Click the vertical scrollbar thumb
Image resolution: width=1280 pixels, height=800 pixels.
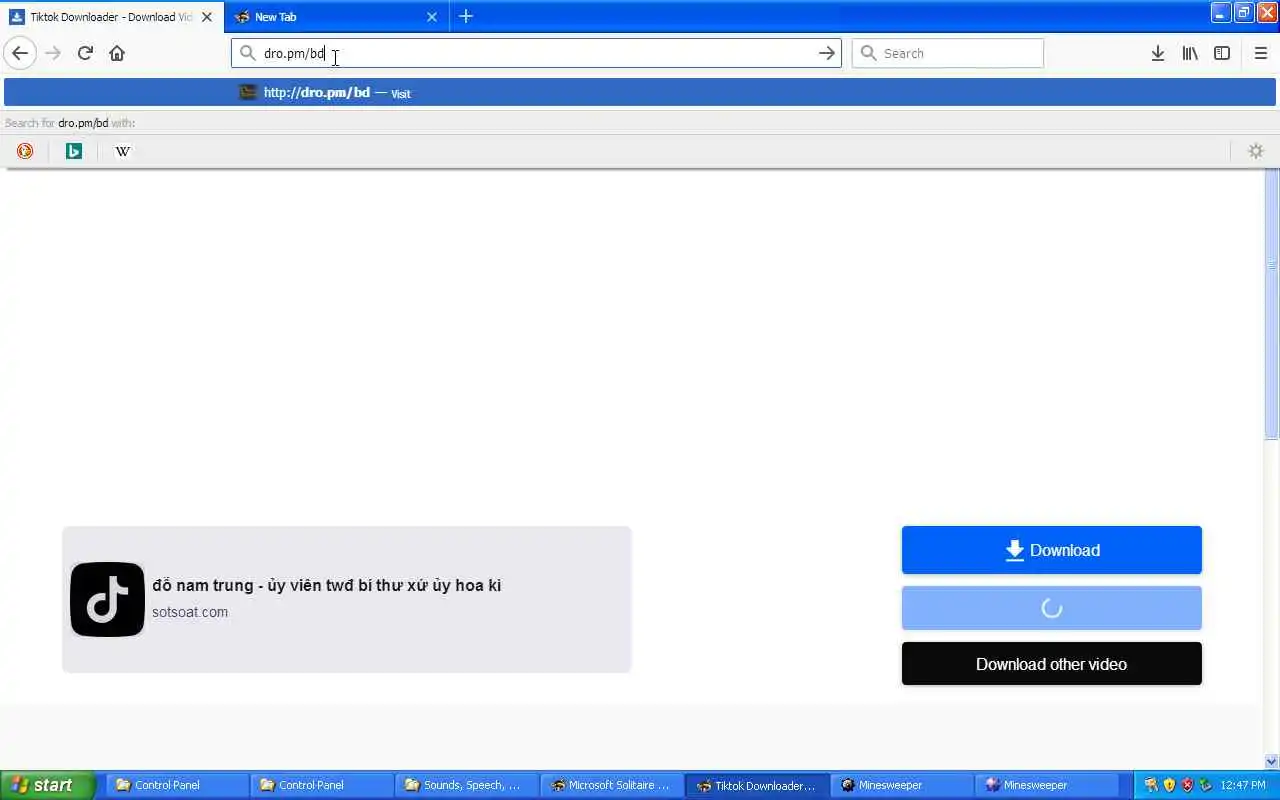[1271, 305]
